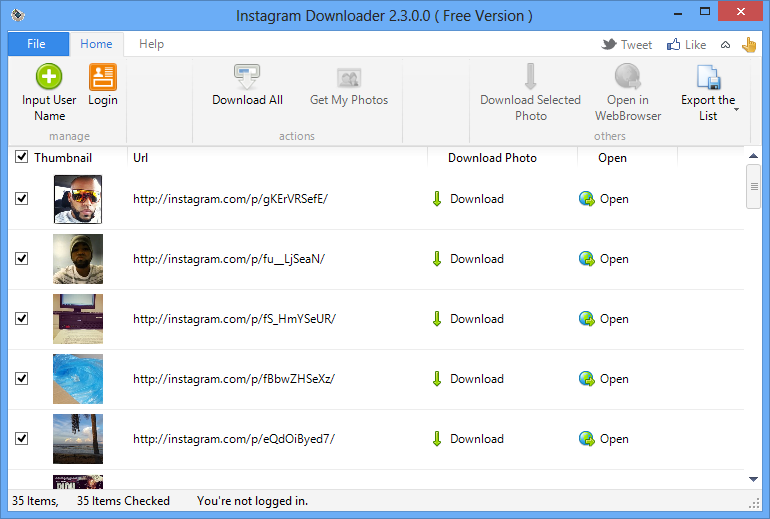Uncheck the fS_HmYSeUR row checkbox
This screenshot has width=770, height=519.
coord(21,319)
